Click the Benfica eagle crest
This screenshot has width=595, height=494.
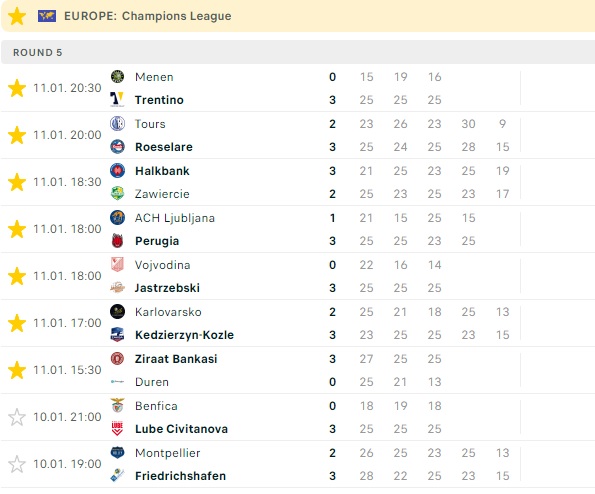[x=117, y=406]
